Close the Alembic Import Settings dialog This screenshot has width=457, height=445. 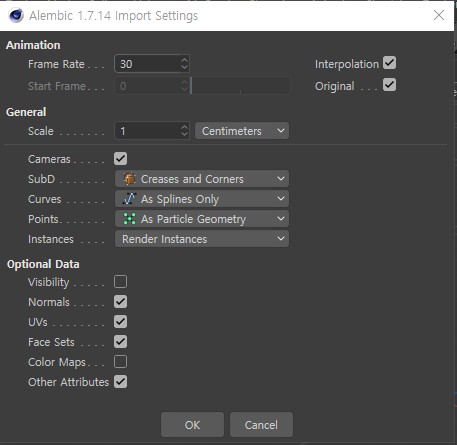[x=439, y=15]
